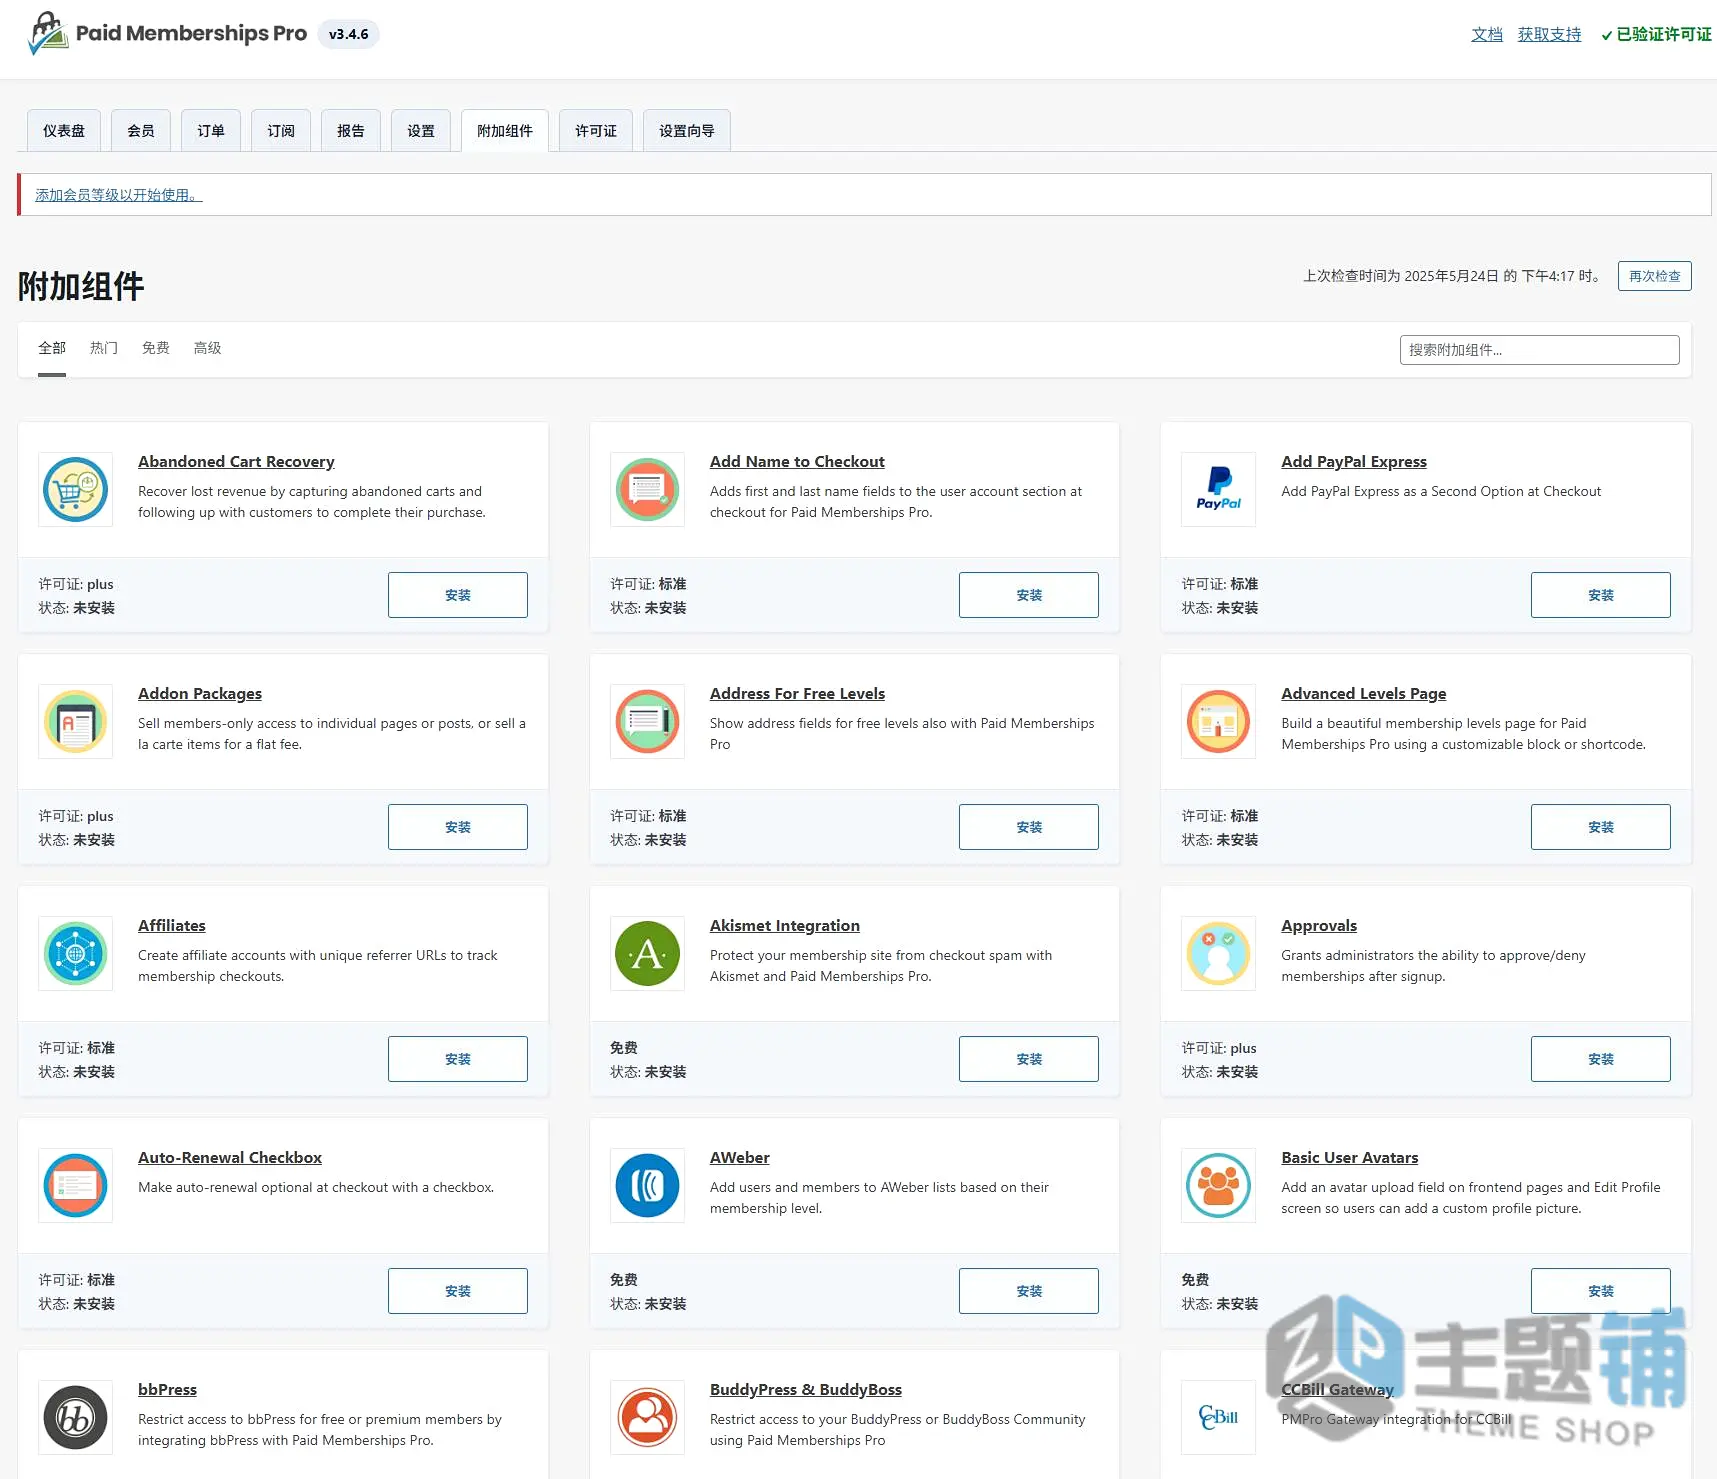Screen dimensions: 1717x1479
Task: Open the 仪表盘 tab
Action: (64, 131)
